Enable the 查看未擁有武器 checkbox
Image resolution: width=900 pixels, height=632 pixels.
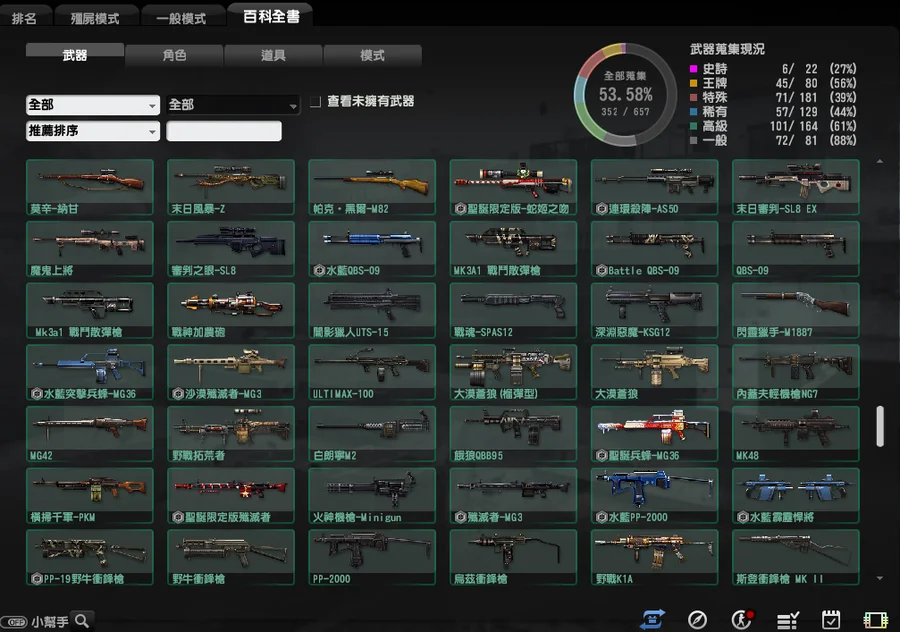pos(315,102)
